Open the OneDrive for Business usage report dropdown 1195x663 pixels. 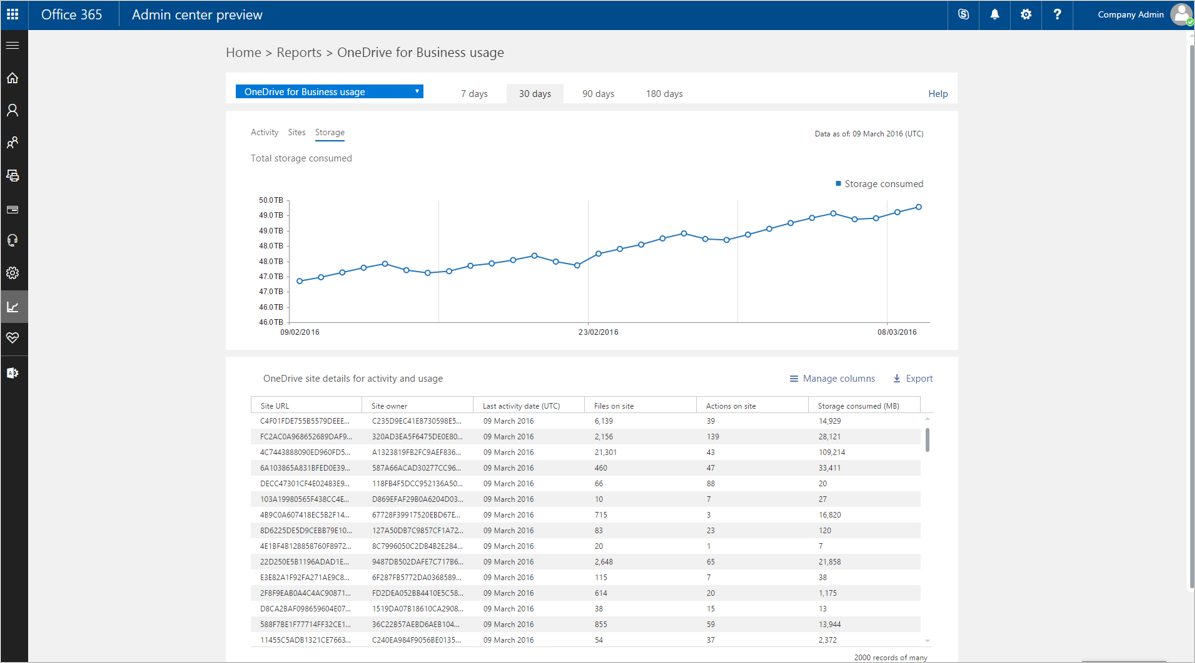[329, 90]
